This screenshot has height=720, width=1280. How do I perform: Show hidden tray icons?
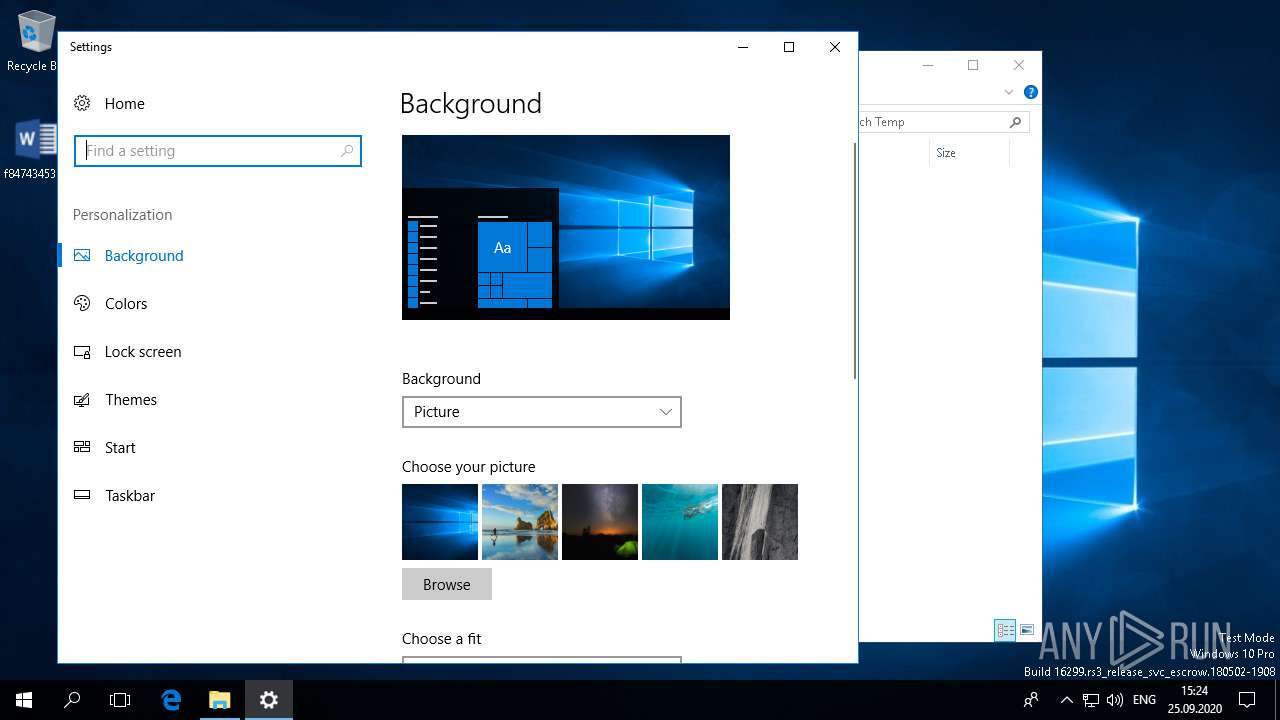click(1066, 700)
